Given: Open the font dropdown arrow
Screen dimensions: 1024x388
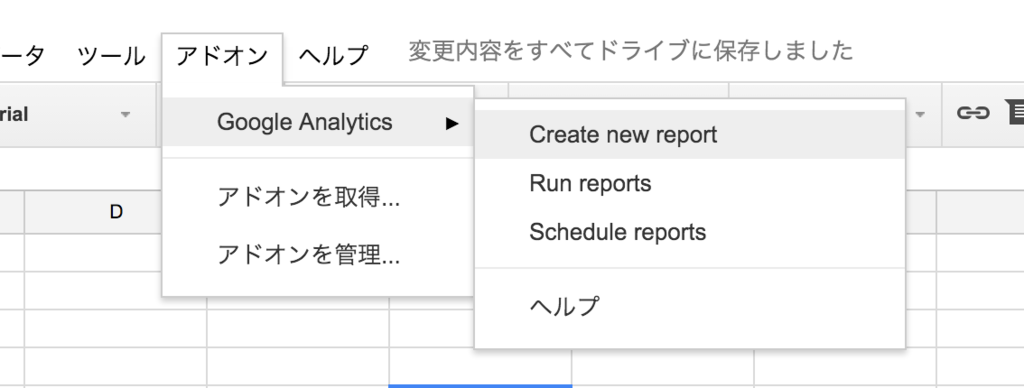Looking at the screenshot, I should click(x=125, y=115).
